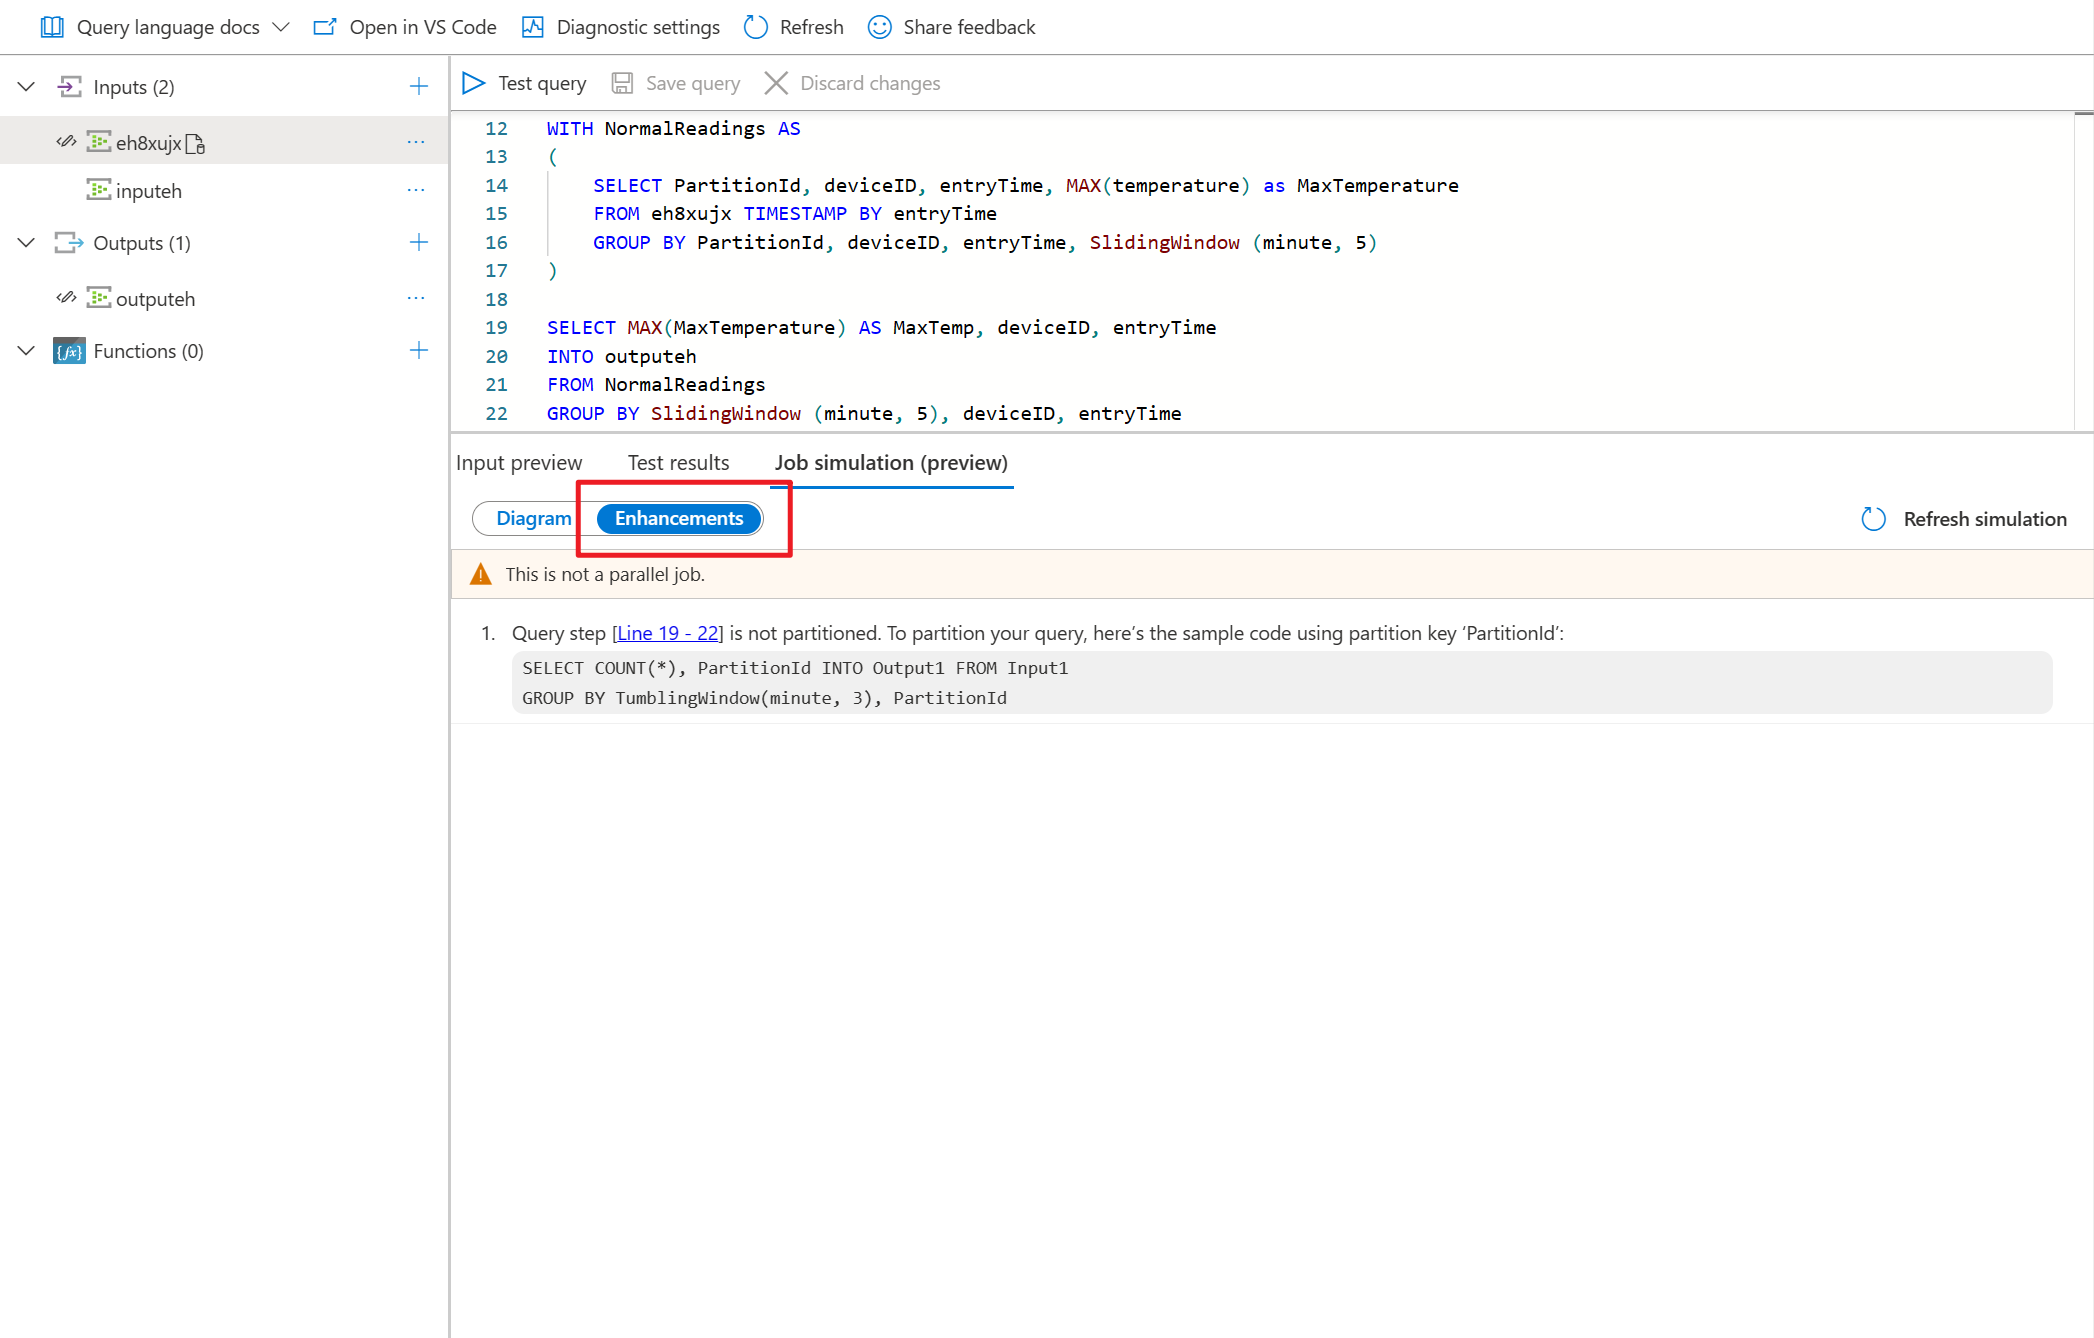Click the Refresh simulation circular icon
Viewport: 2094px width, 1338px height.
1873,519
